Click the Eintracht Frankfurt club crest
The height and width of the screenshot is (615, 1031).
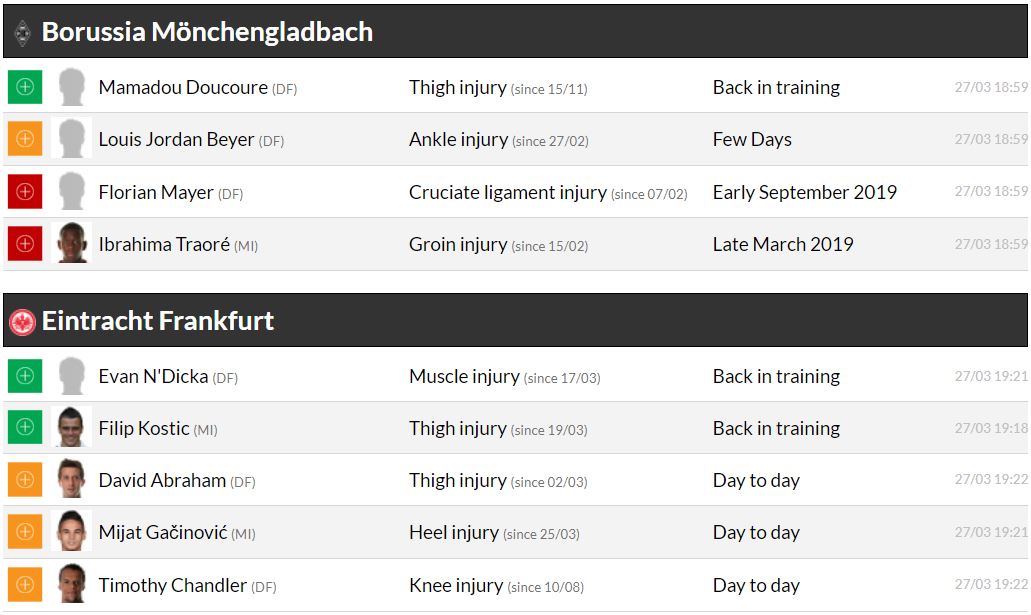[22, 322]
